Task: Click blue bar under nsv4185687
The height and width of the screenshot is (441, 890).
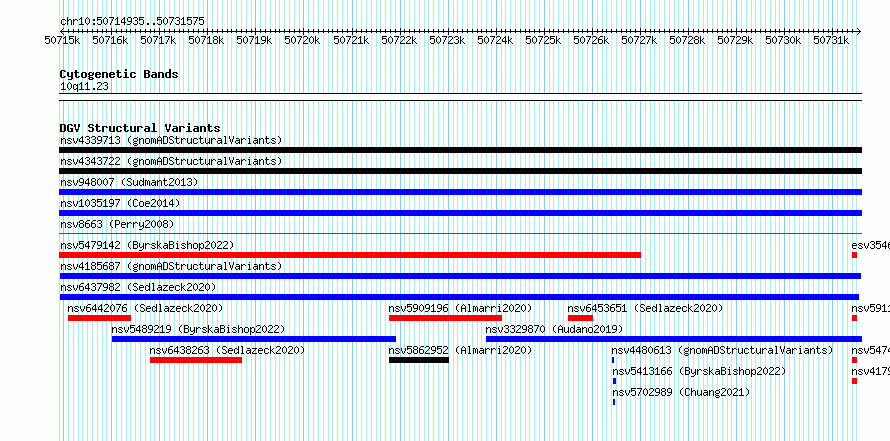Action: pos(460,276)
